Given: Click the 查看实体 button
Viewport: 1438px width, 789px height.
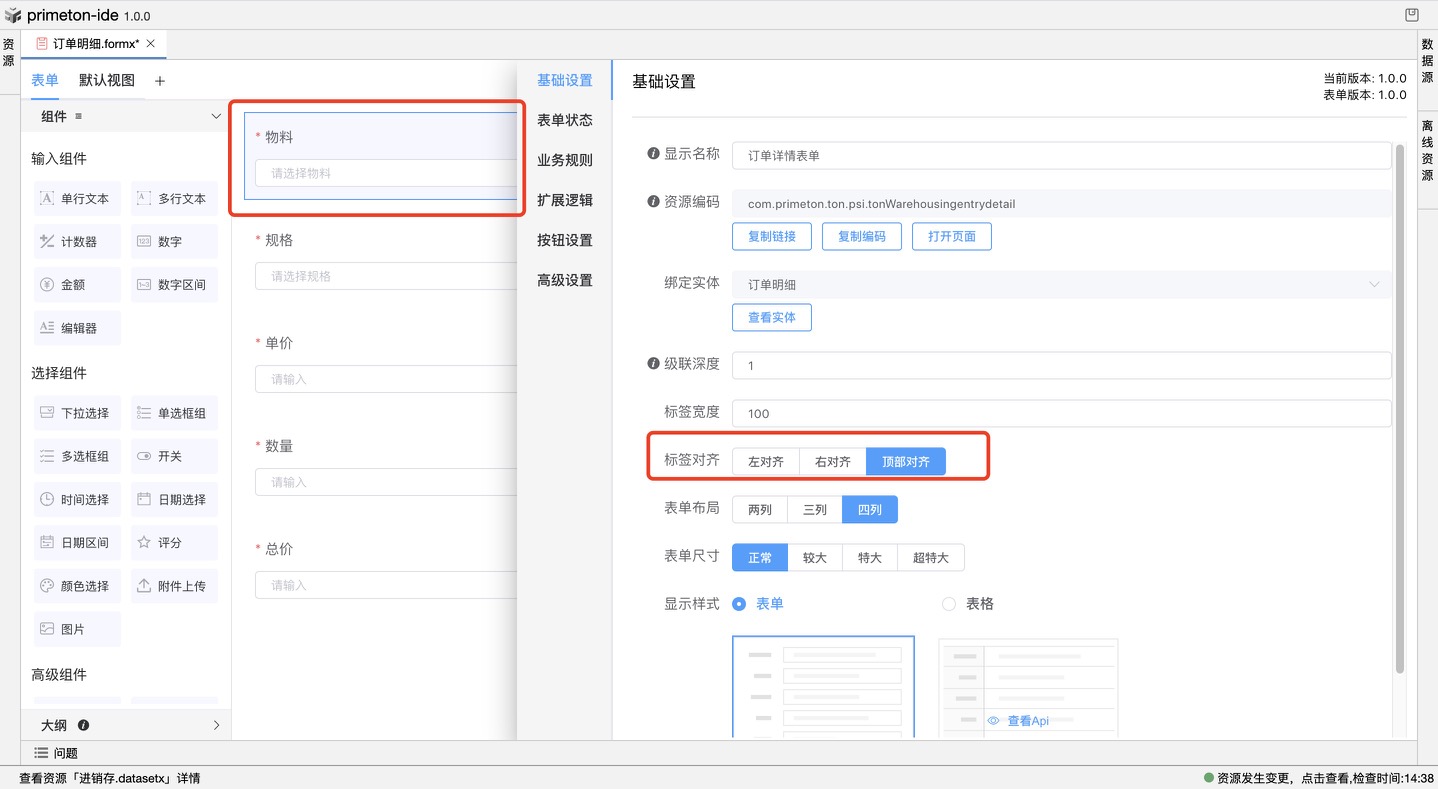Looking at the screenshot, I should [x=771, y=317].
